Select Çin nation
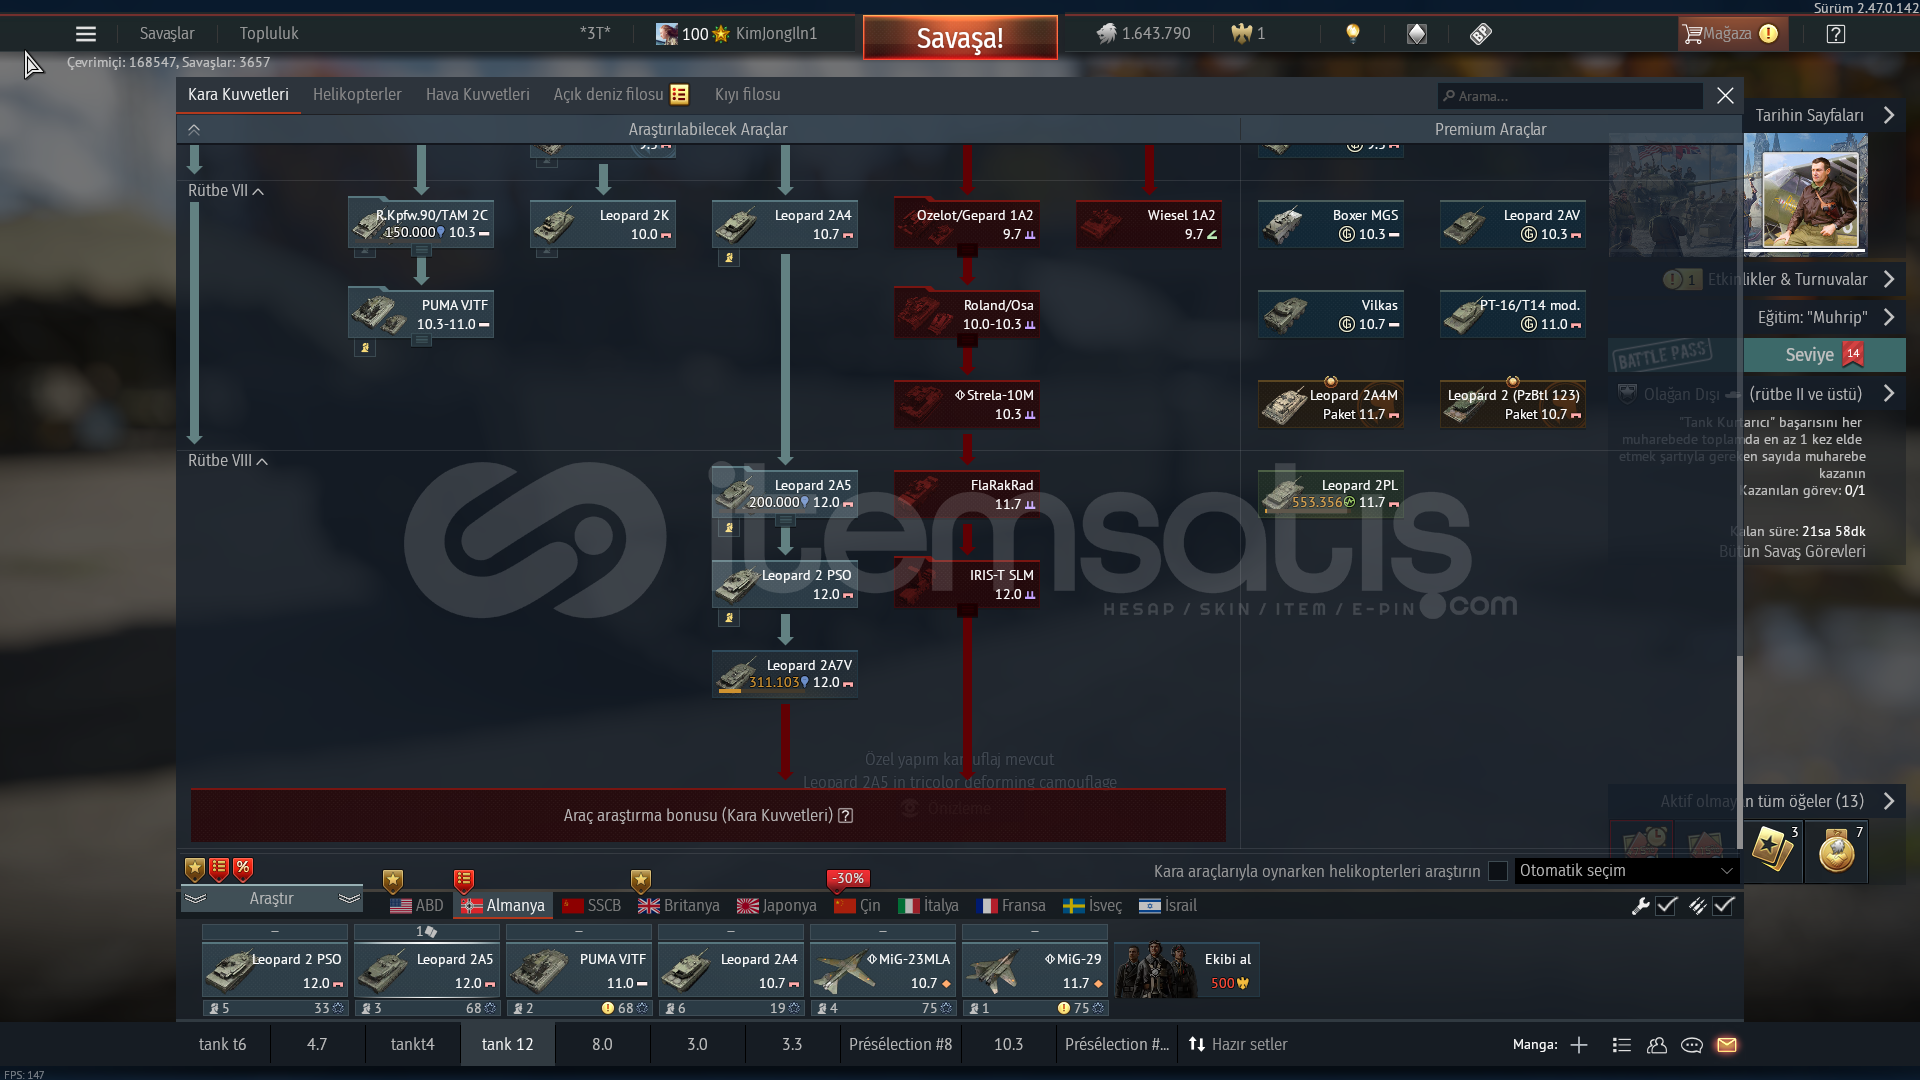1920x1080 pixels. (x=857, y=905)
